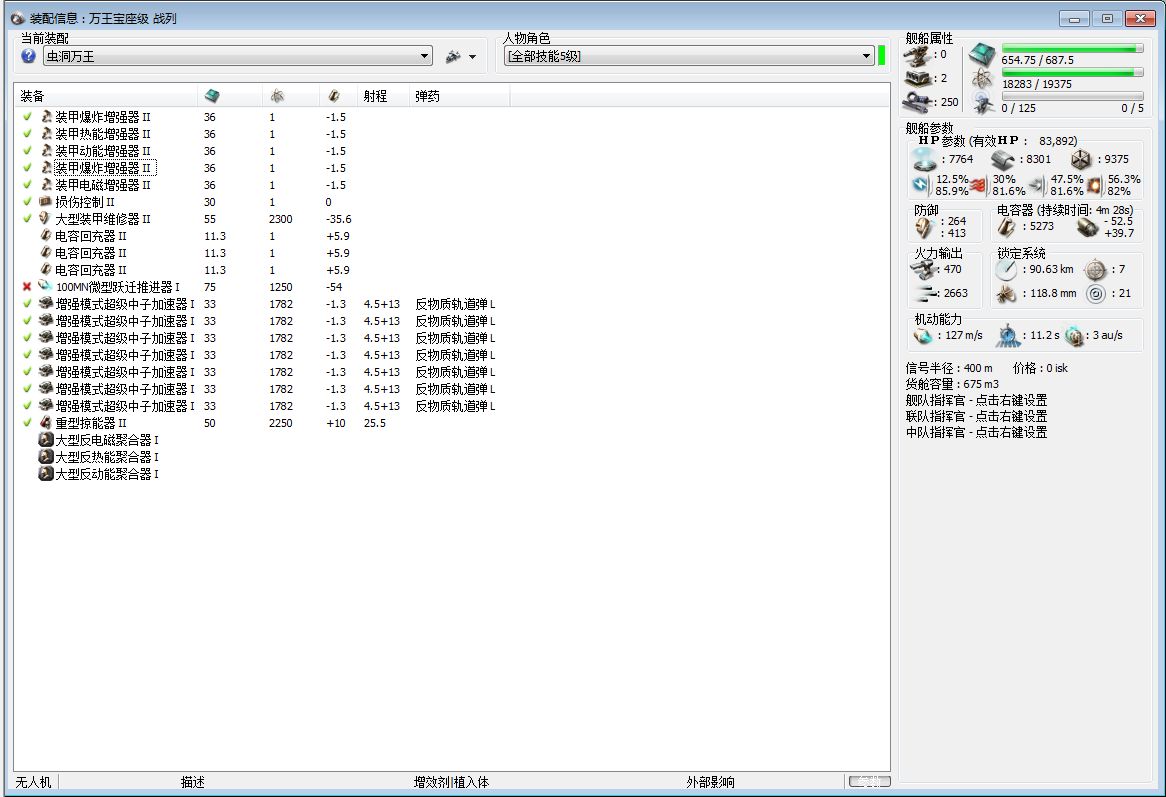The width and height of the screenshot is (1166, 797).
Task: Click the powergrid icon column header
Action: point(291,96)
